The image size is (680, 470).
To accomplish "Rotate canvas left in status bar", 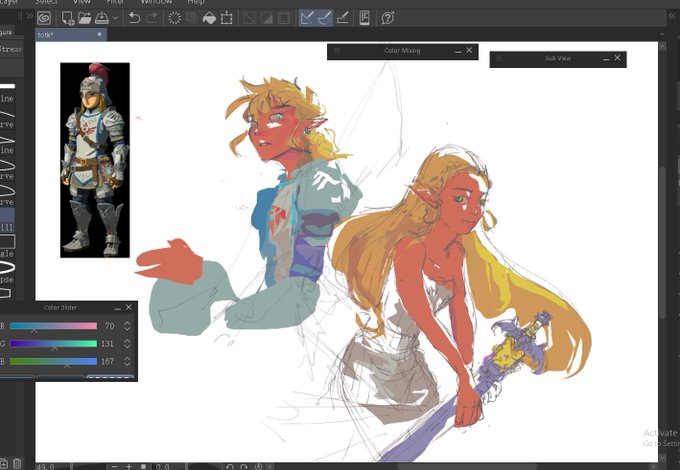I will [x=230, y=467].
